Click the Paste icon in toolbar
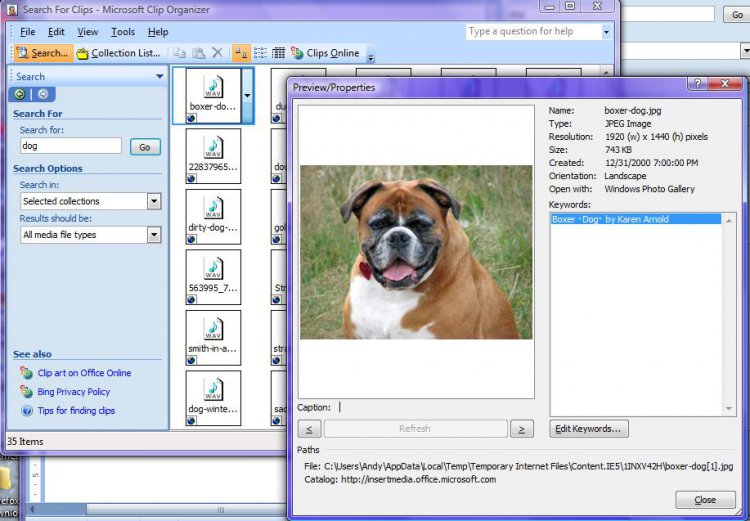 pos(199,53)
